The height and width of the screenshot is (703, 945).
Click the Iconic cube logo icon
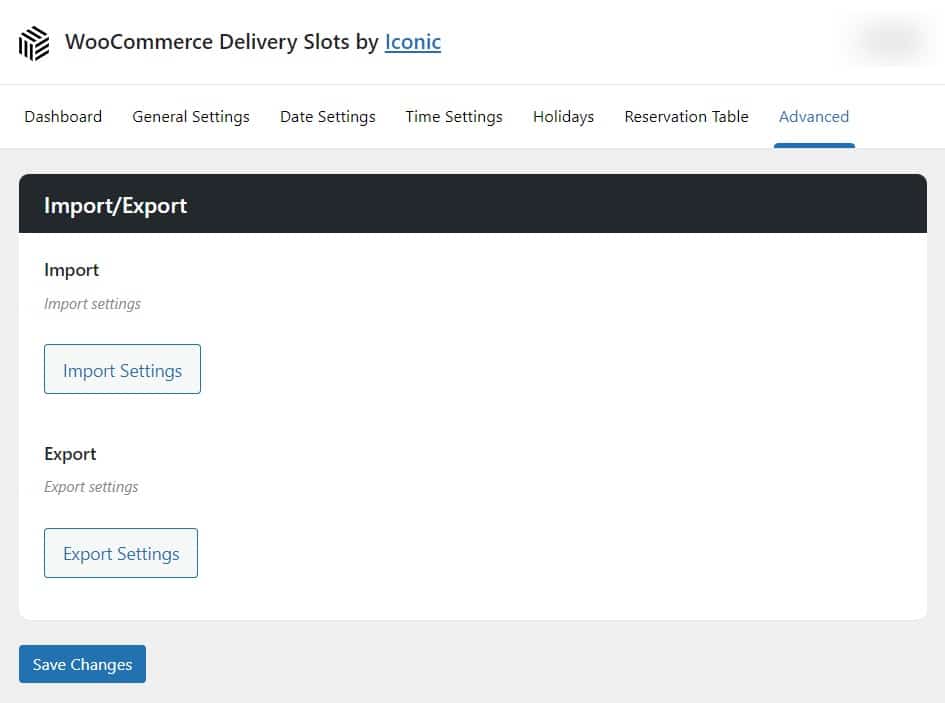[x=33, y=42]
